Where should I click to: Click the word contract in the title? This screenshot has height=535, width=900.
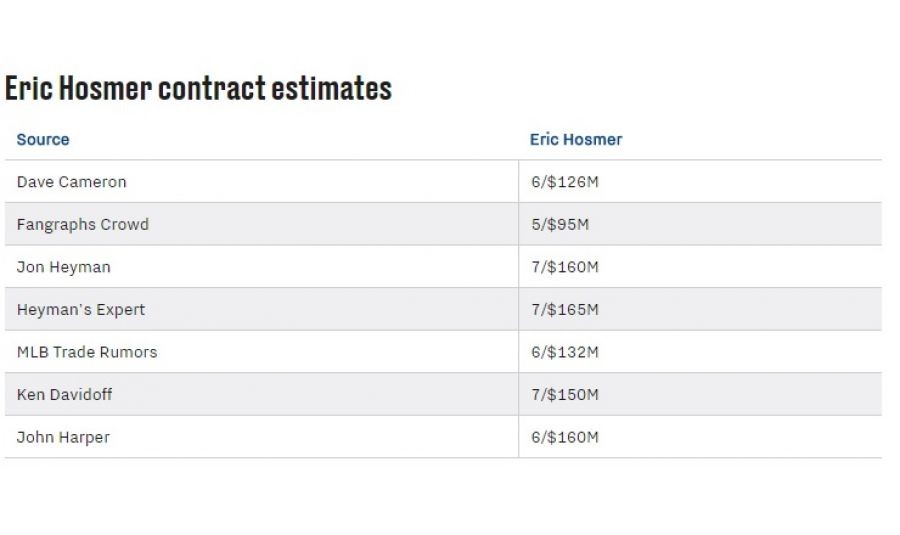pos(212,89)
